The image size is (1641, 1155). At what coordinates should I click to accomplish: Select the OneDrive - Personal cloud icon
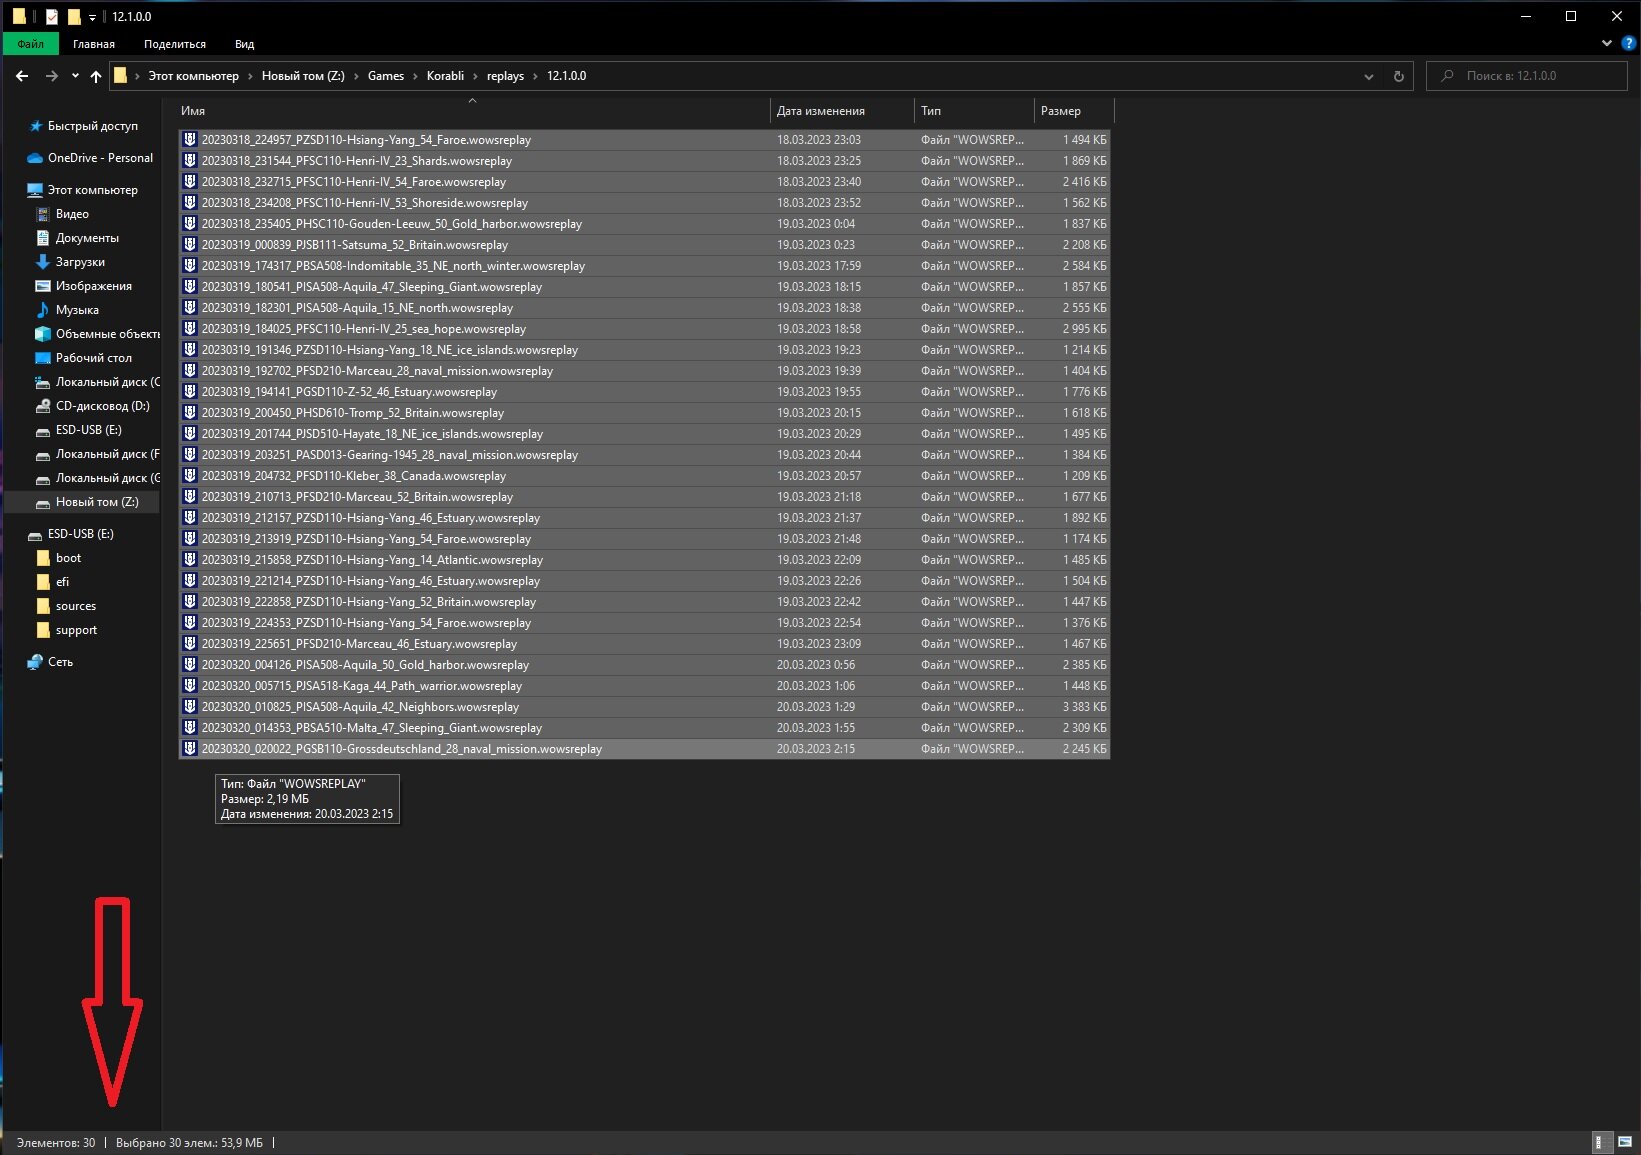pos(35,158)
